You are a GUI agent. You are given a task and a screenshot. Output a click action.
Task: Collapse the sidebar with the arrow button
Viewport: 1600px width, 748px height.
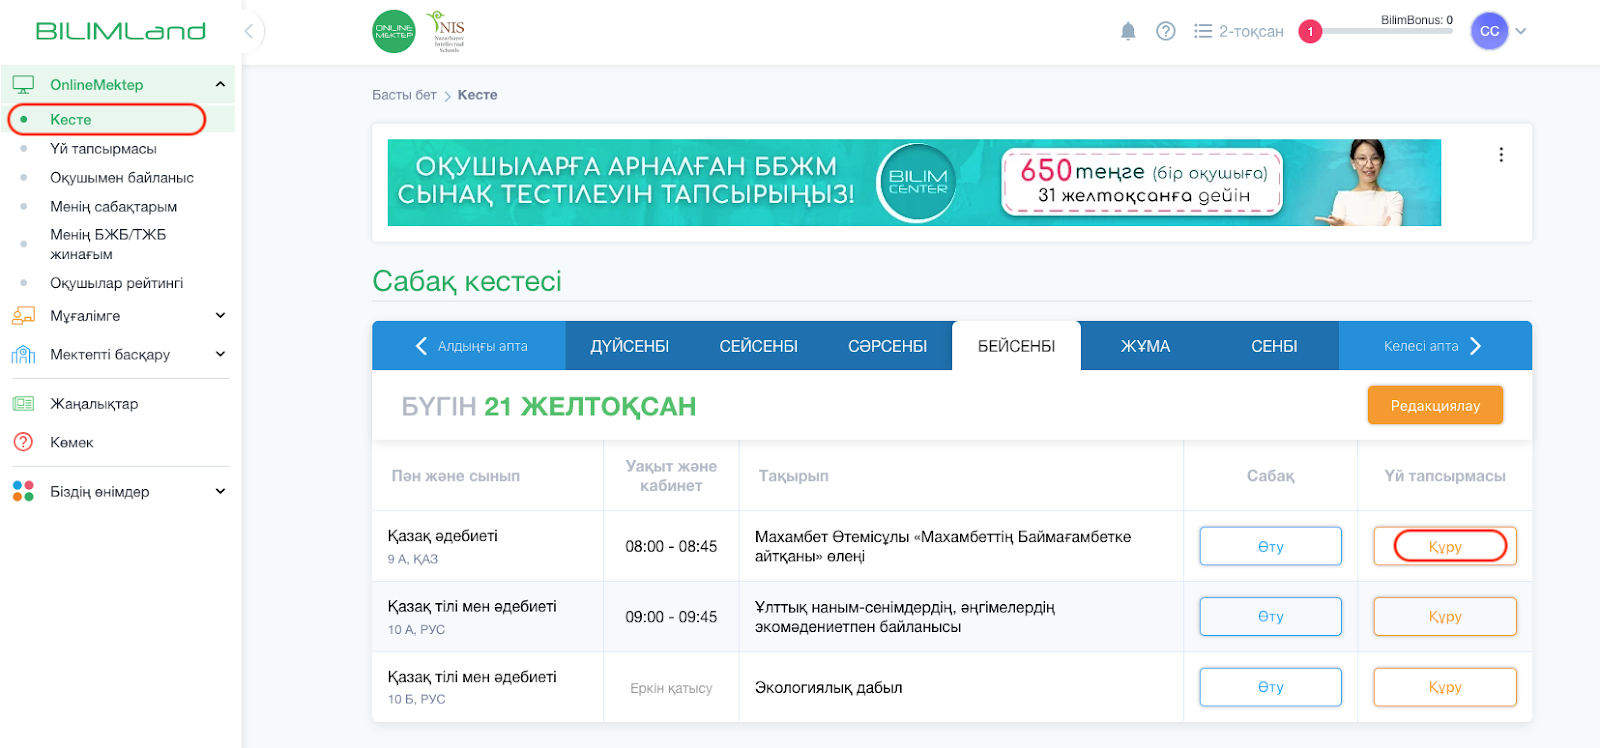249,31
